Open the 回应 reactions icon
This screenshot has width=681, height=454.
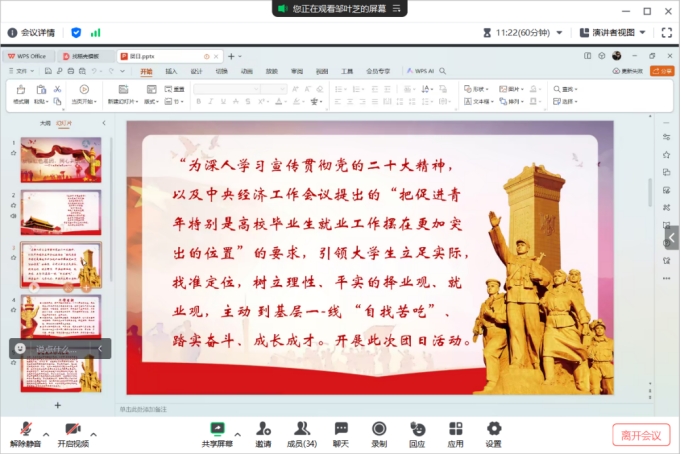tap(417, 431)
